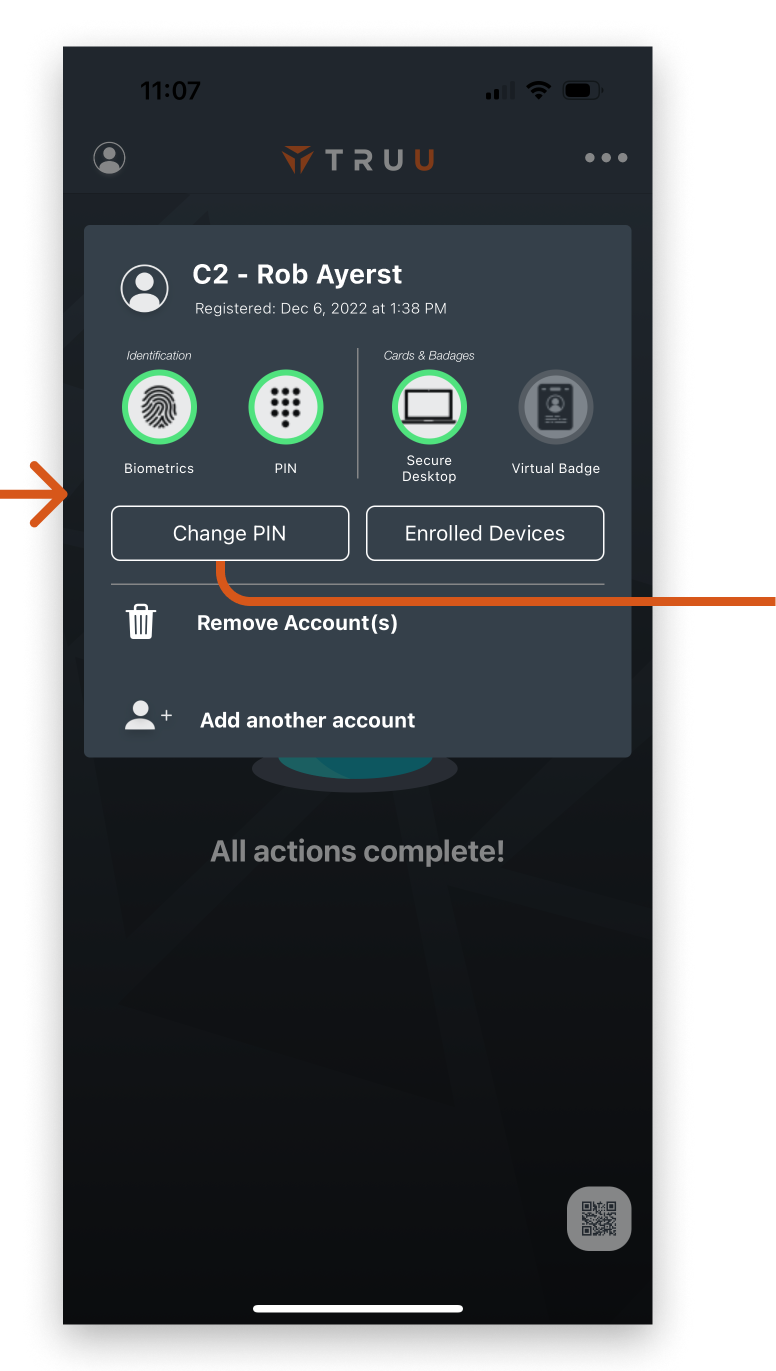Open the Virtual Badge icon
776x1371 pixels.
pos(556,408)
